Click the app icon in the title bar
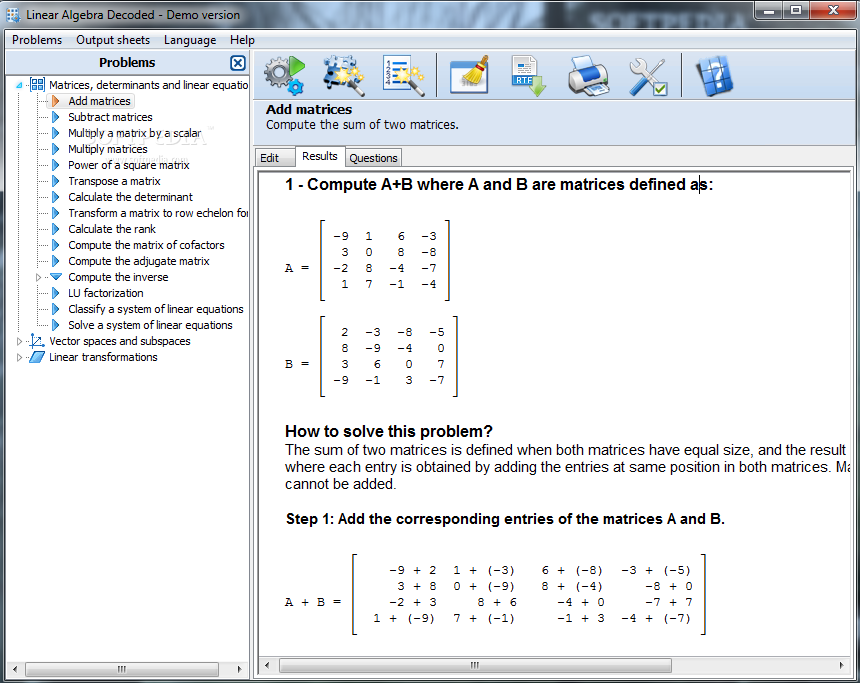Image resolution: width=860 pixels, height=683 pixels. pos(13,15)
